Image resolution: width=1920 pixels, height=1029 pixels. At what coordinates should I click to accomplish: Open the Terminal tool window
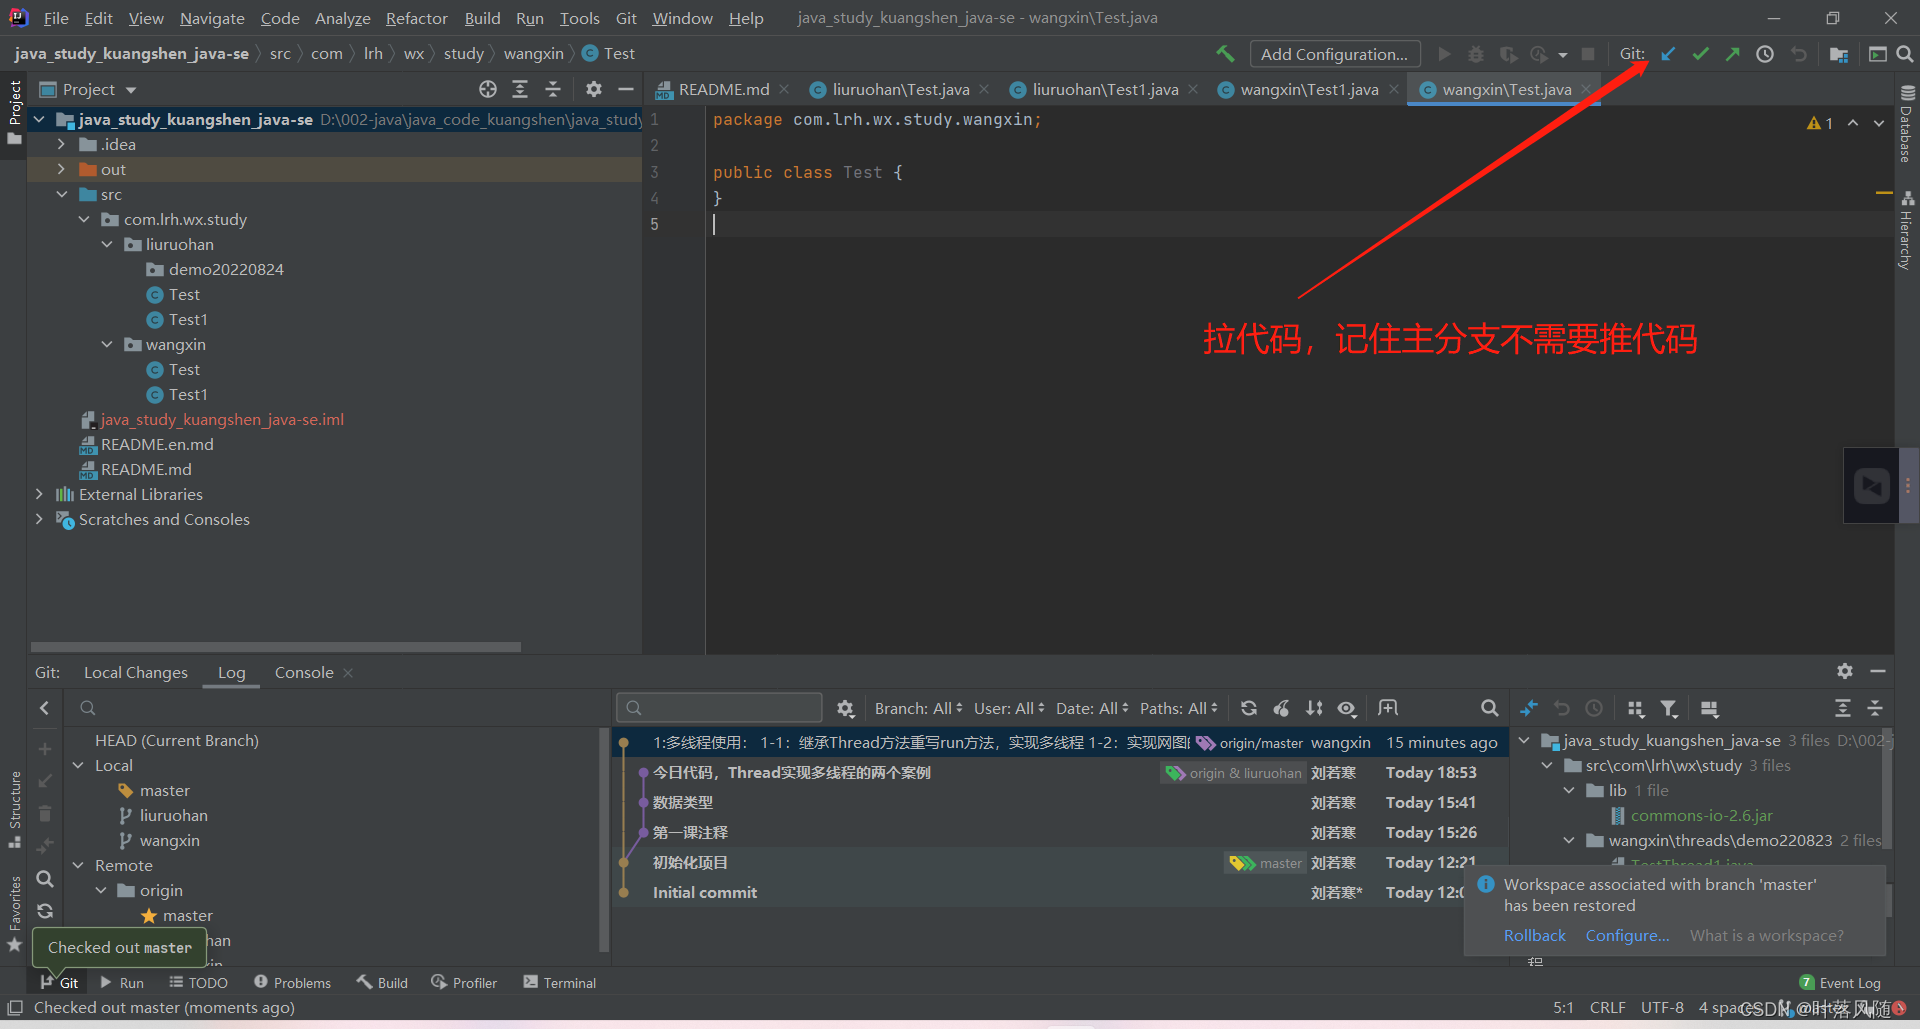click(560, 983)
